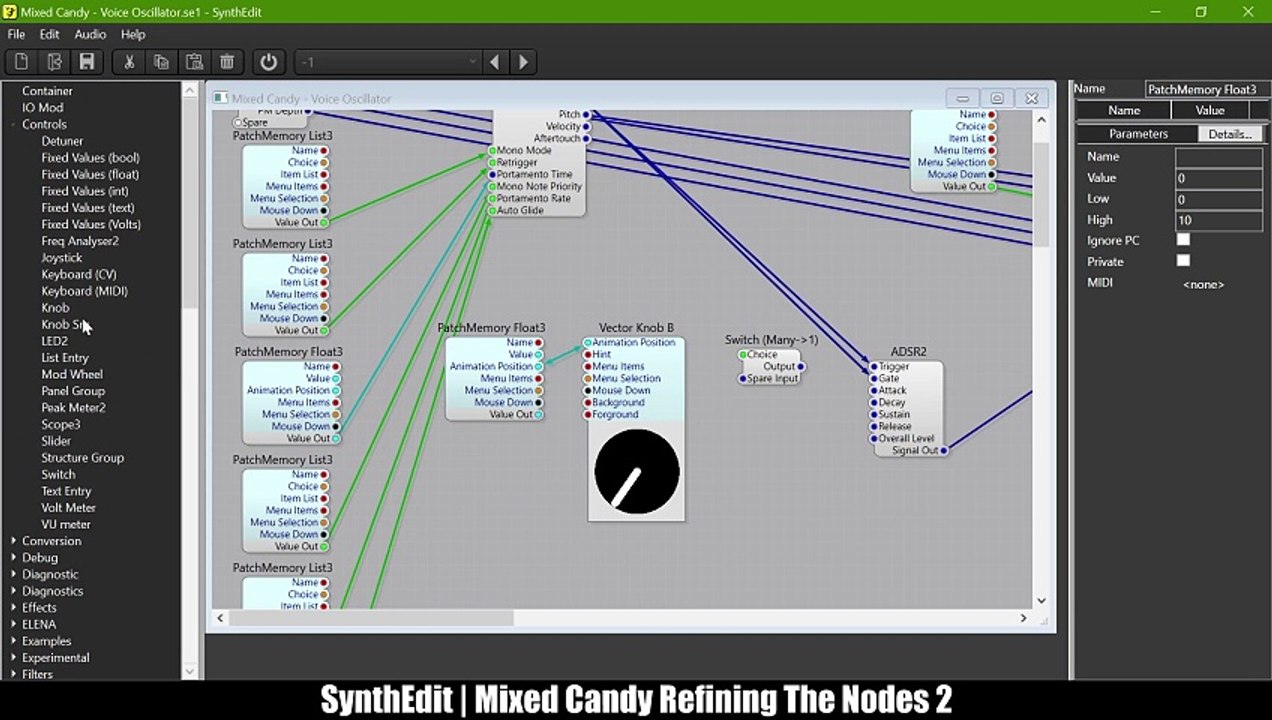The image size is (1272, 720).
Task: Click module list scrollbar thumb
Action: pyautogui.click(x=190, y=201)
